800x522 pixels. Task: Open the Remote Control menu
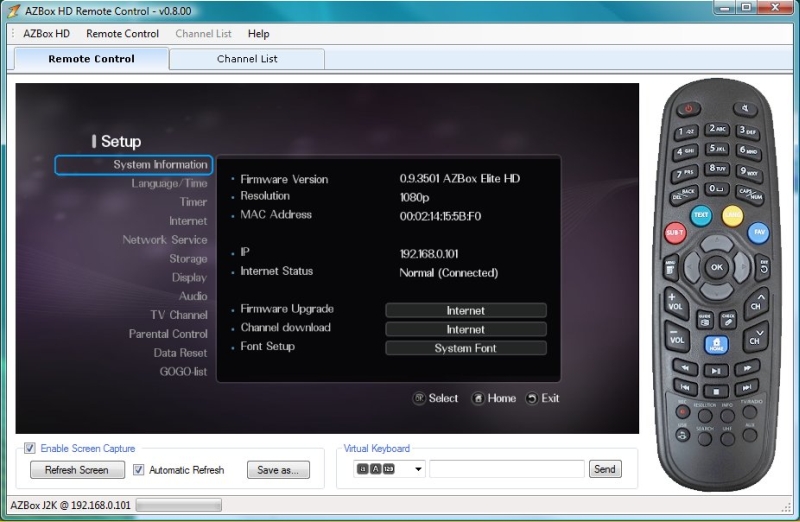coord(122,34)
